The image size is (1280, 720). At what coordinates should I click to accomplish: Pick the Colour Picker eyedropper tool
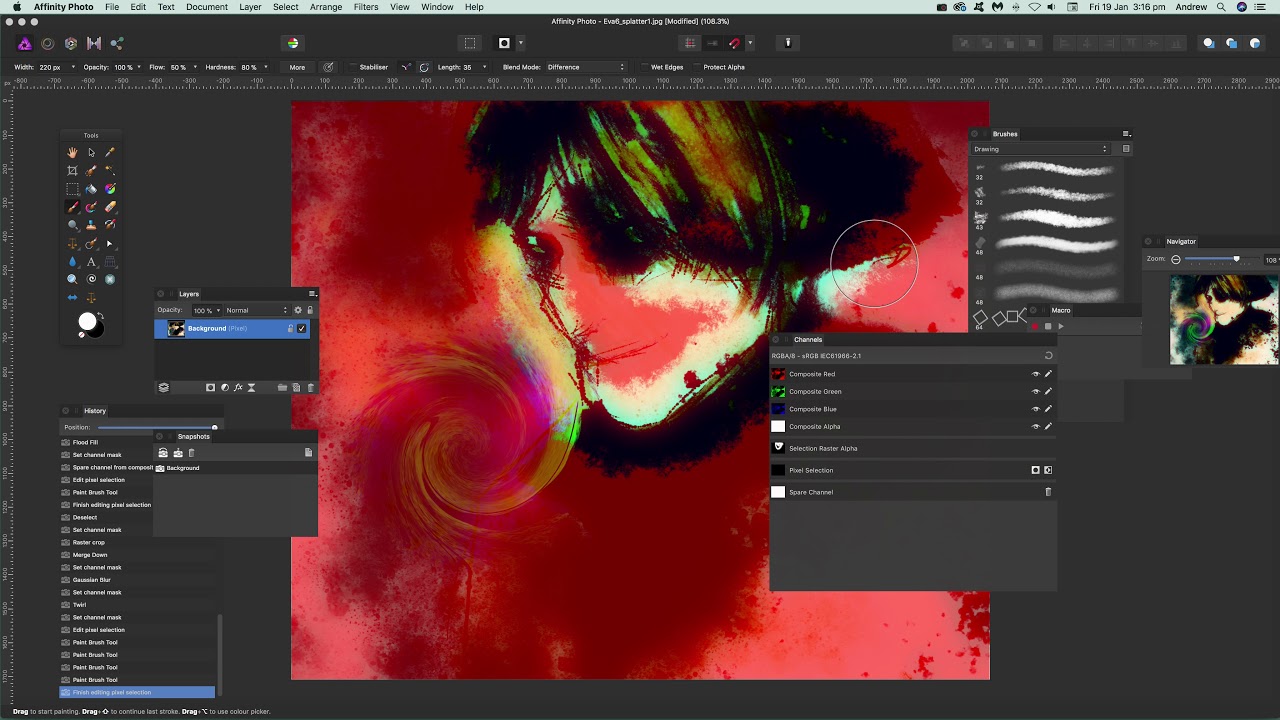(110, 152)
